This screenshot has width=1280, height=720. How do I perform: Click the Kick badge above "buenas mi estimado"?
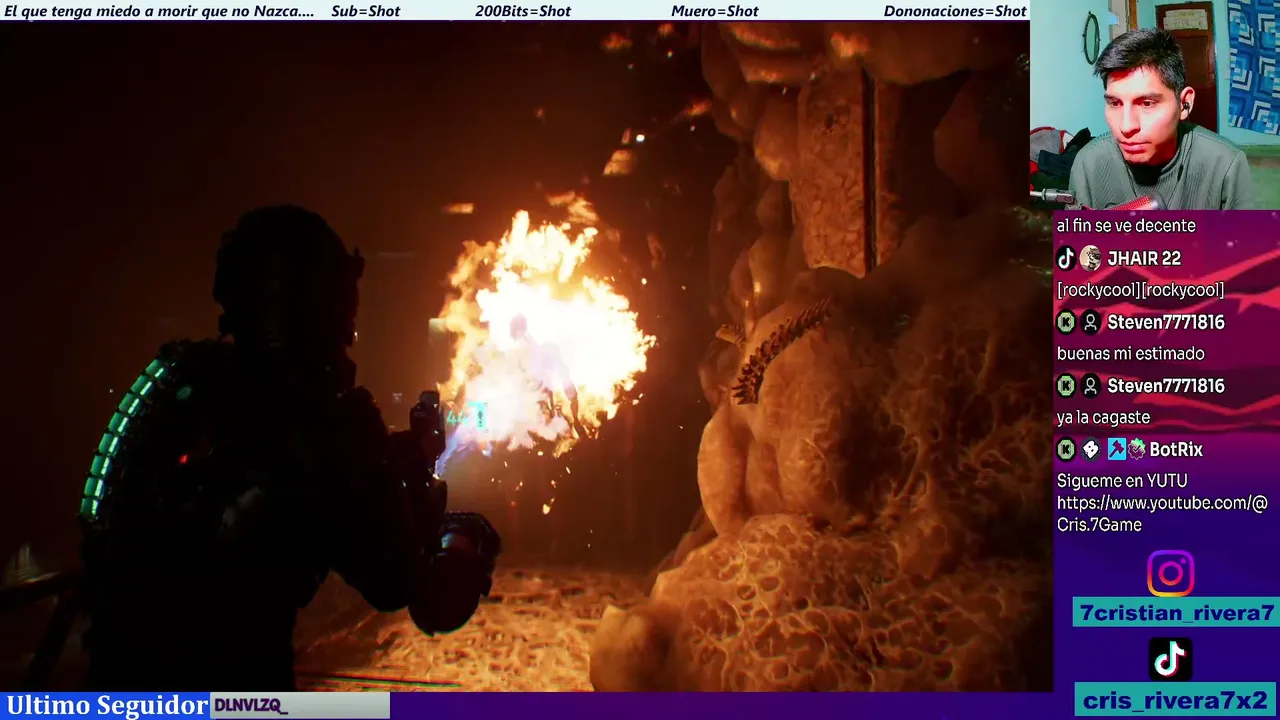pyautogui.click(x=1066, y=322)
